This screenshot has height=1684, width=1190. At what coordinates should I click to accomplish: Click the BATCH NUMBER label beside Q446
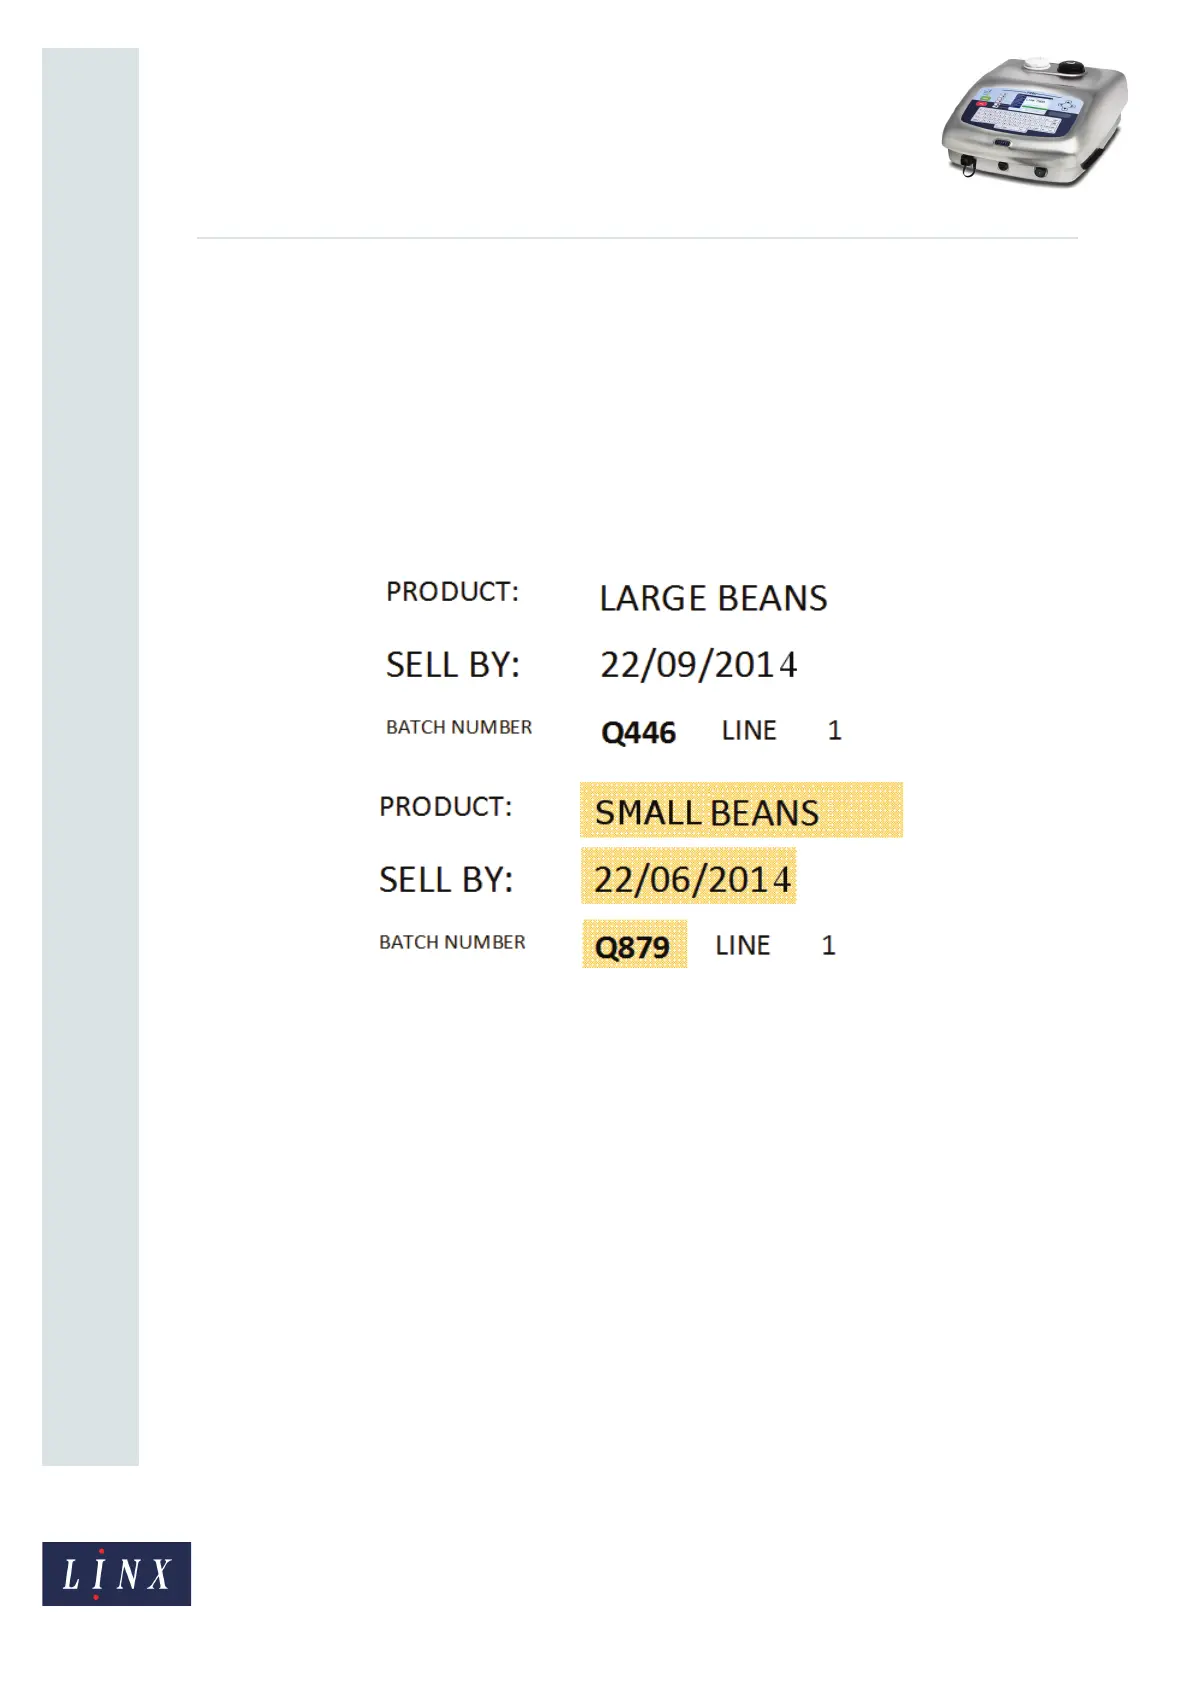tap(459, 728)
